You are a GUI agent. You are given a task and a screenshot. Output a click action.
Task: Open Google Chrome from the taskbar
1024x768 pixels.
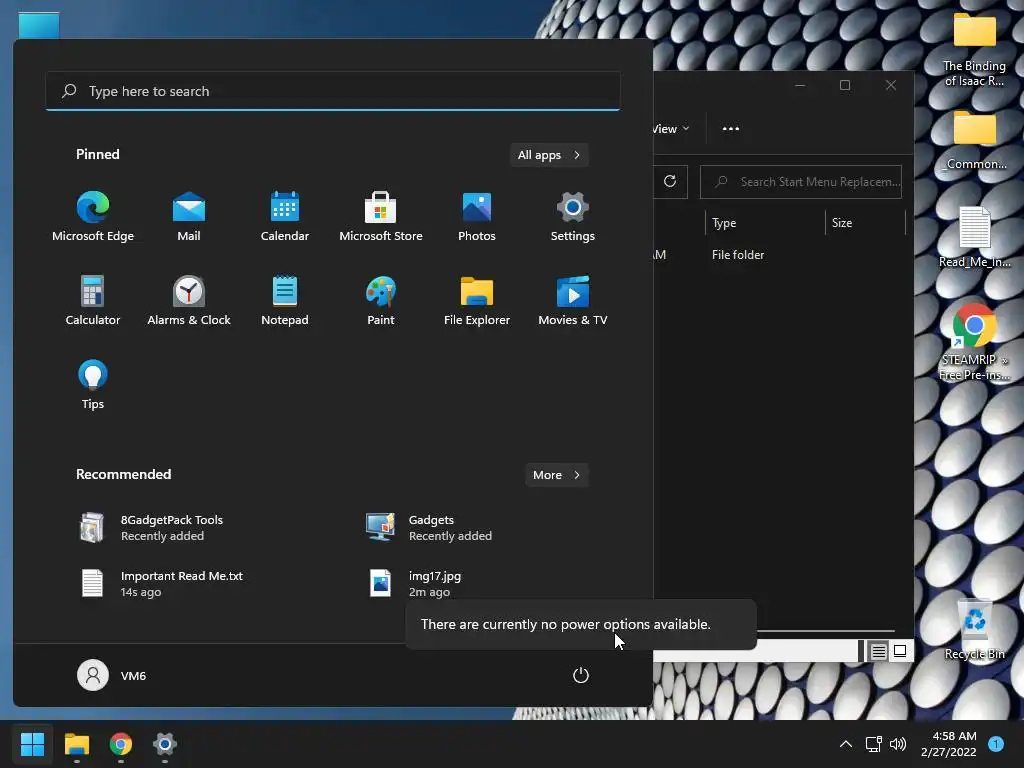(121, 744)
